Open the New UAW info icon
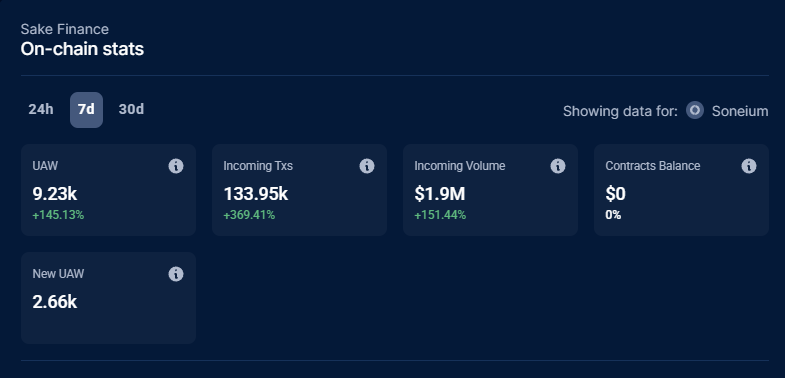Screen dimensions: 785x378 (176, 274)
